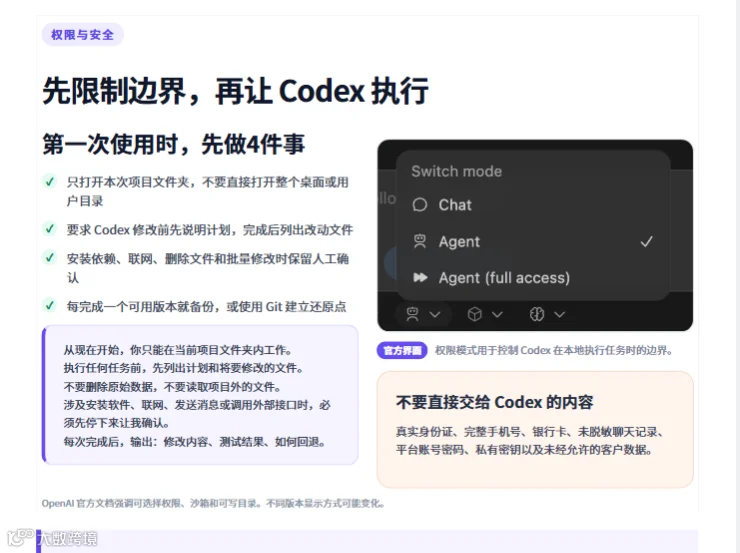
Task: Expand the chevron beside the robot icon
Action: [x=435, y=314]
